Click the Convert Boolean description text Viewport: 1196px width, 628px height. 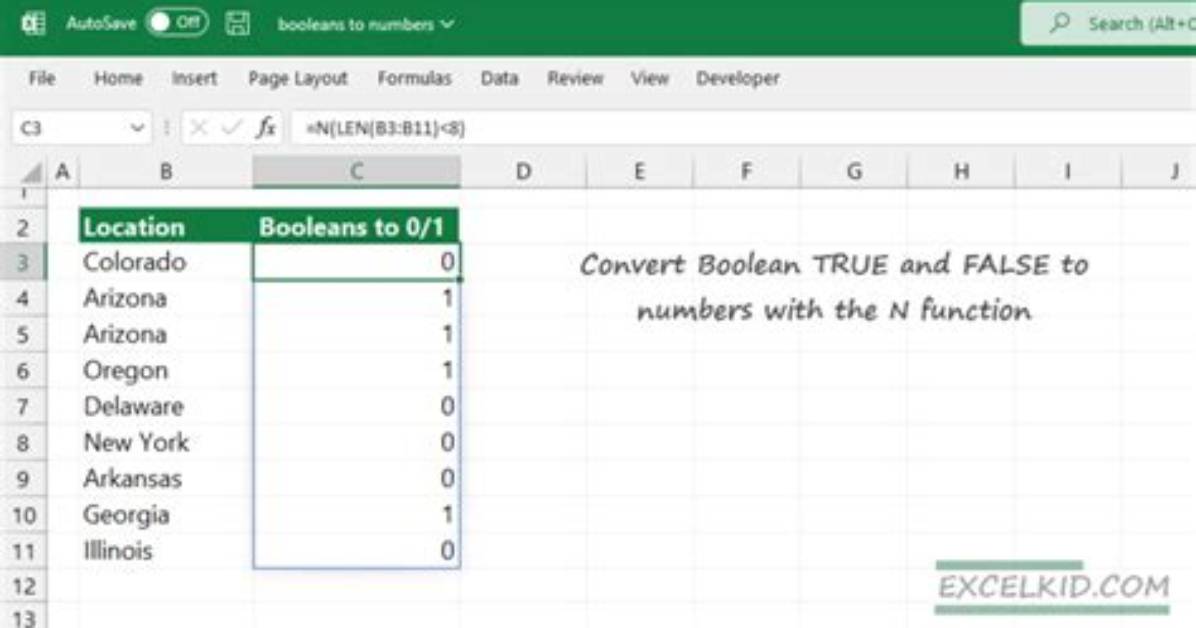coord(834,287)
